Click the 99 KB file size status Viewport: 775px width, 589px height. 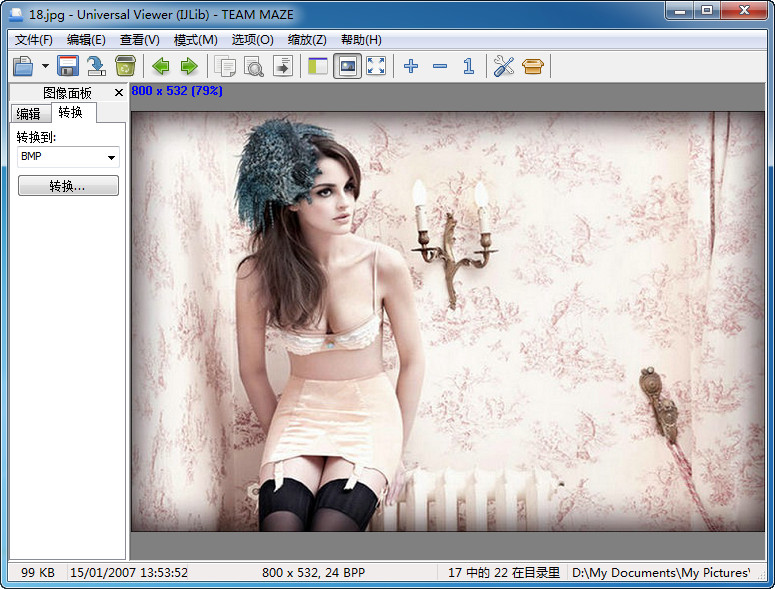coord(38,573)
